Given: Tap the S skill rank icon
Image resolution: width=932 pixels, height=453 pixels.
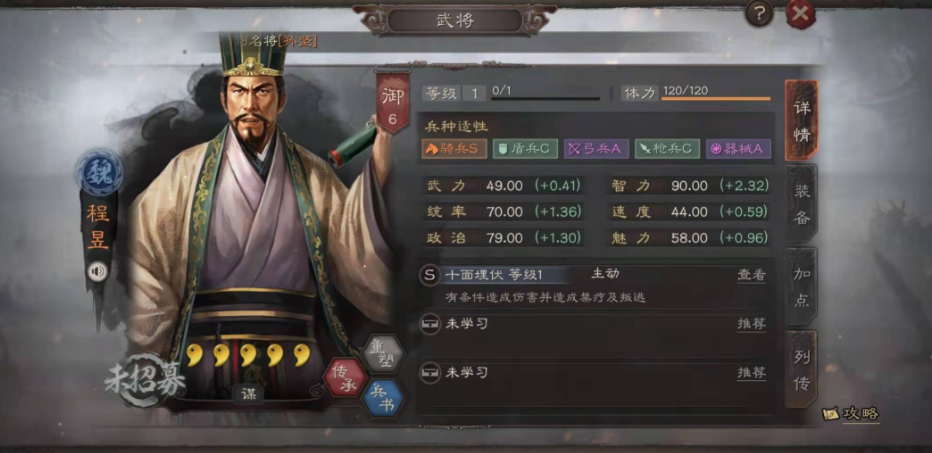Looking at the screenshot, I should coord(429,275).
